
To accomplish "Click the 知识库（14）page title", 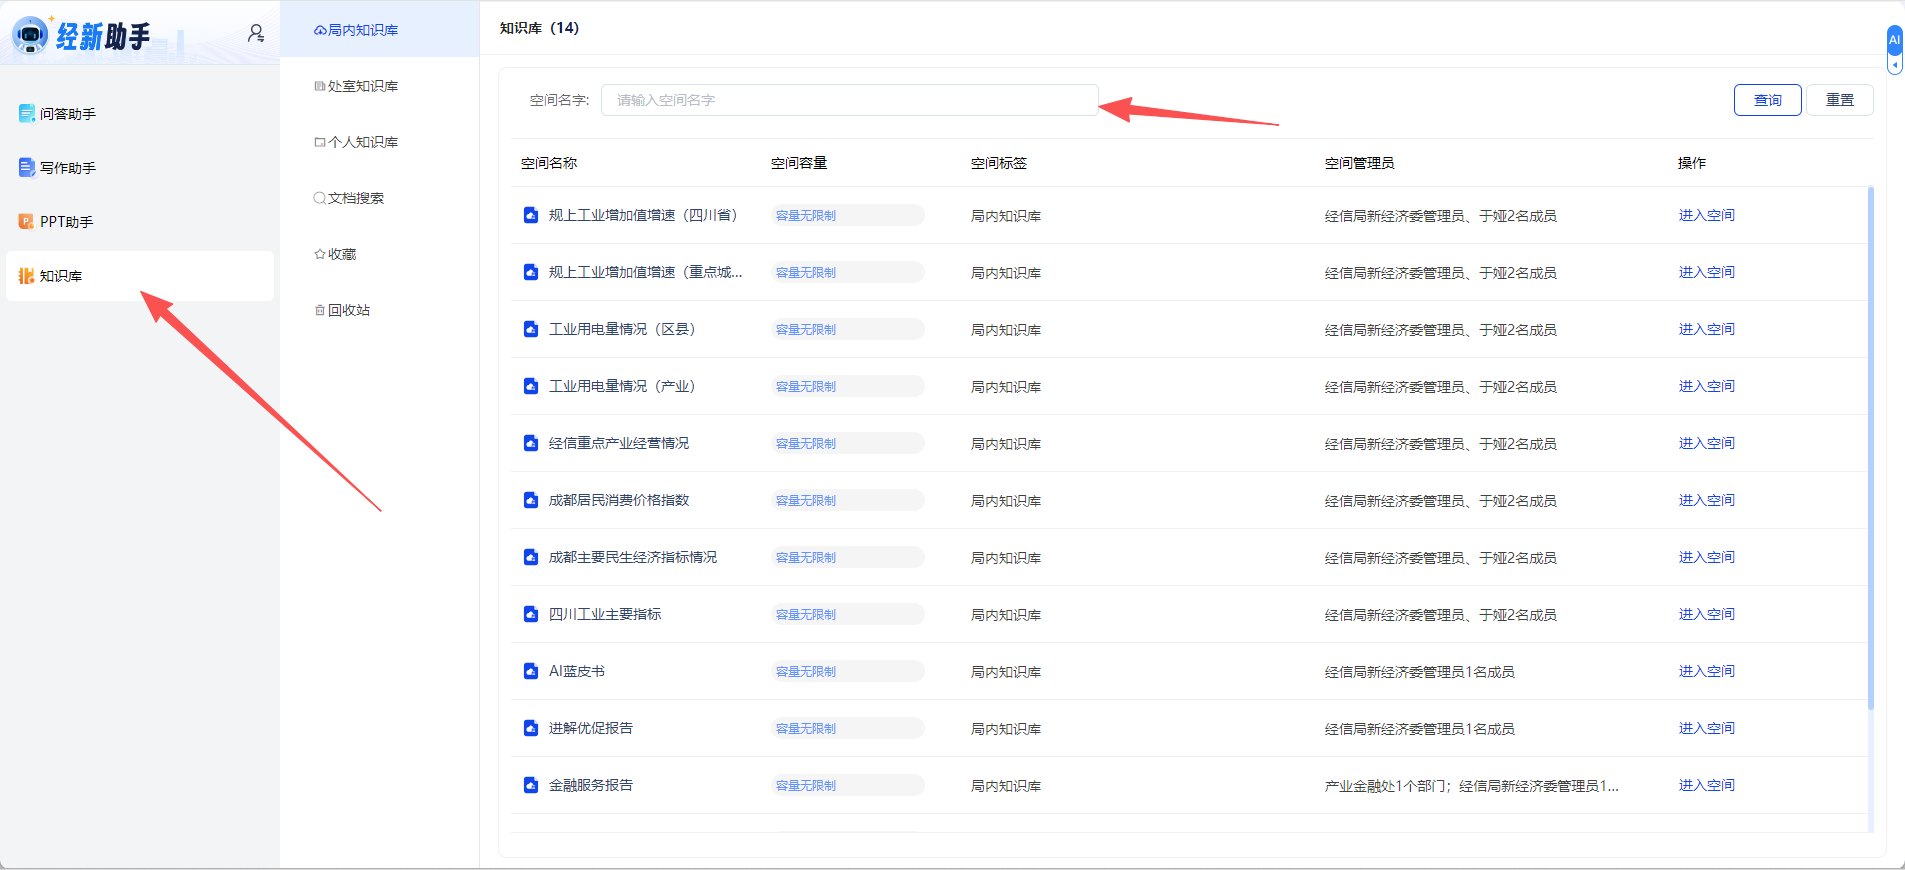I will 539,28.
